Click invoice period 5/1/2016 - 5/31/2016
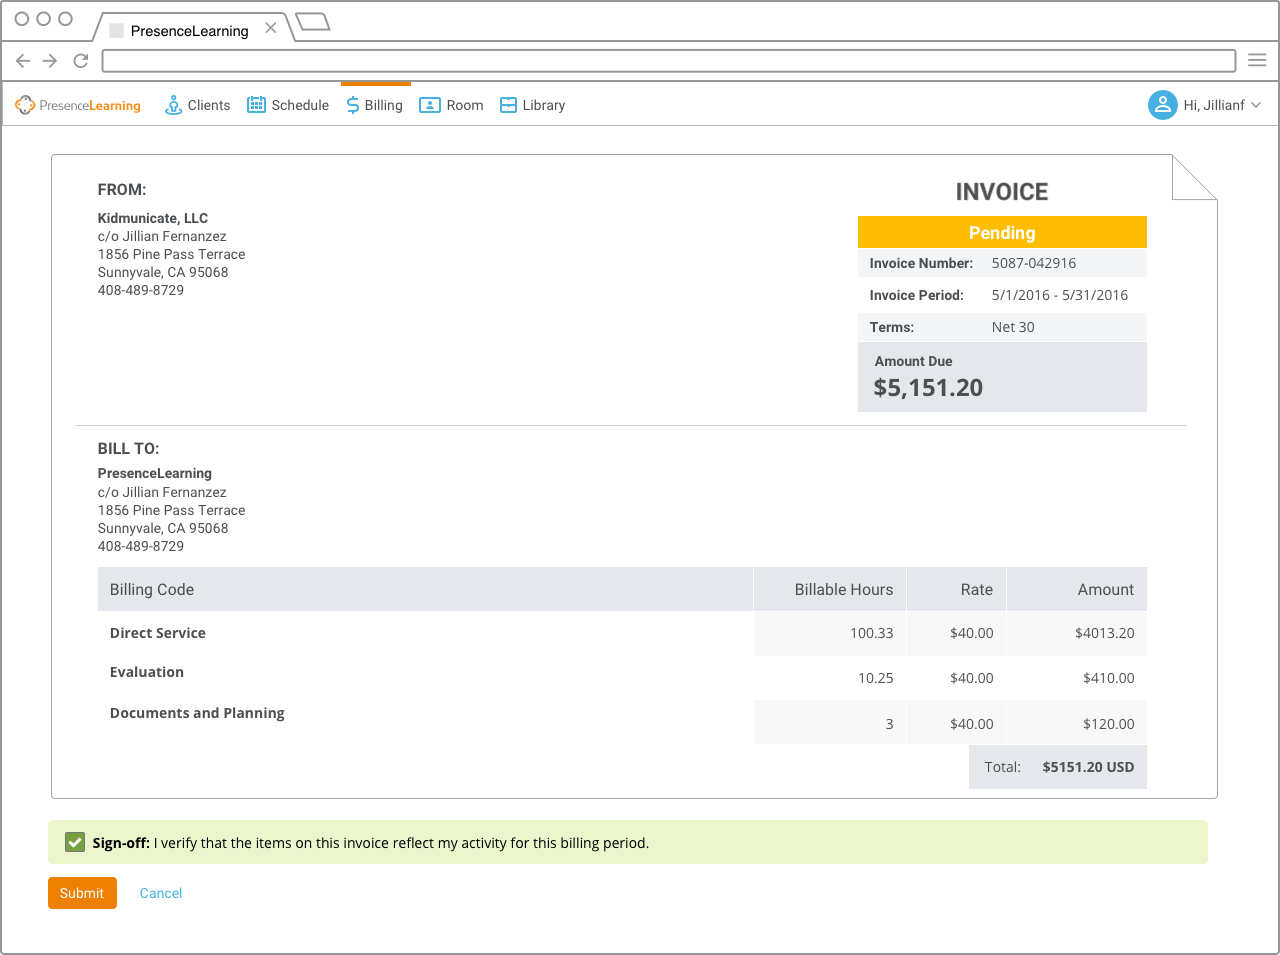 (x=1060, y=295)
